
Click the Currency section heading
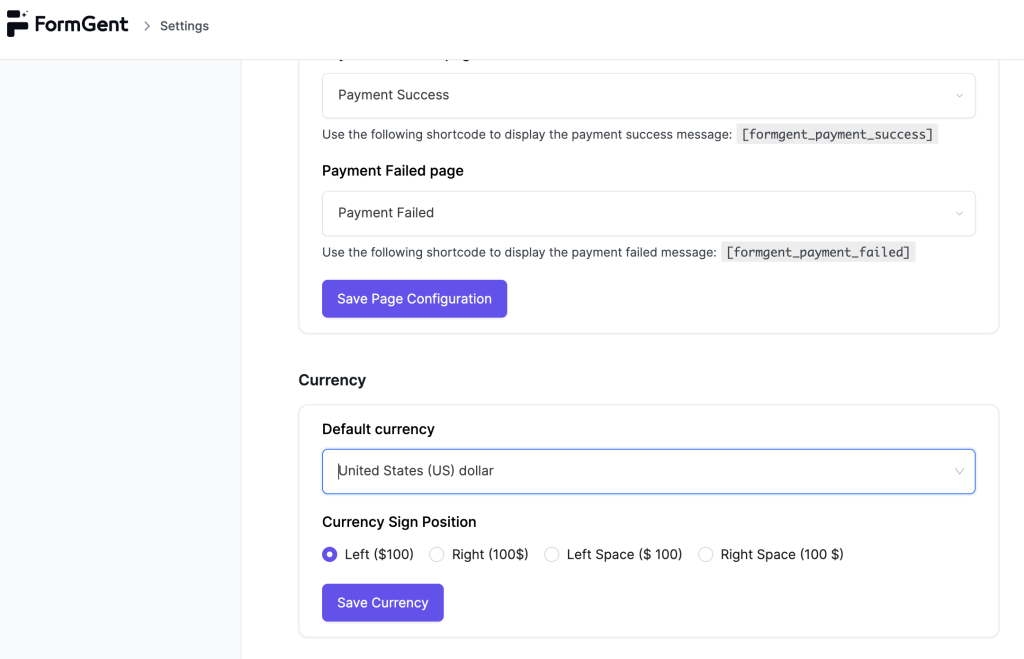332,380
